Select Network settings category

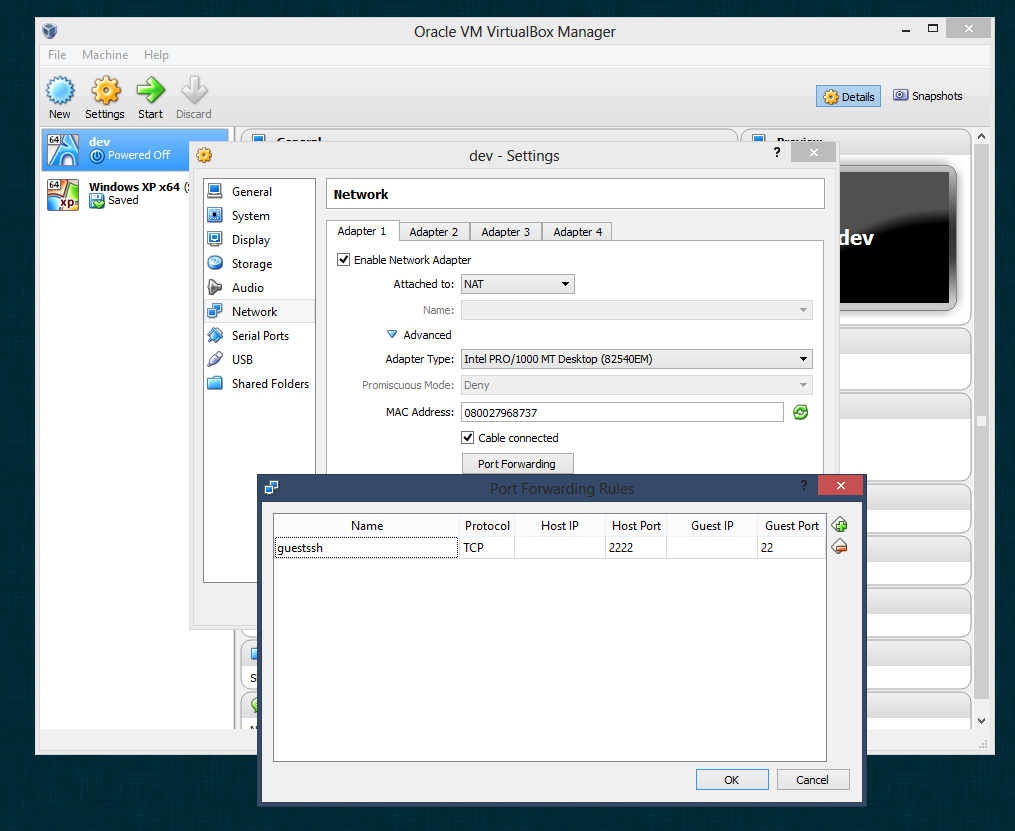coord(260,311)
